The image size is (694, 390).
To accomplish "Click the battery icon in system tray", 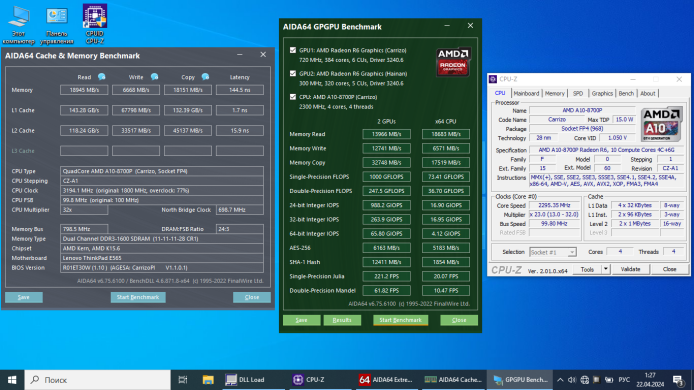I will (x=609, y=380).
